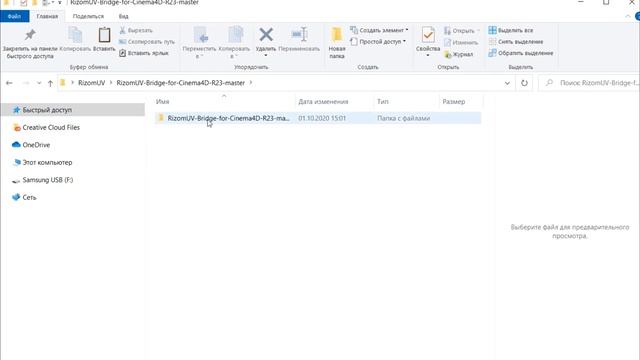The image size is (640, 360).
Task: Open the Свойства dropdown arrow
Action: click(428, 56)
